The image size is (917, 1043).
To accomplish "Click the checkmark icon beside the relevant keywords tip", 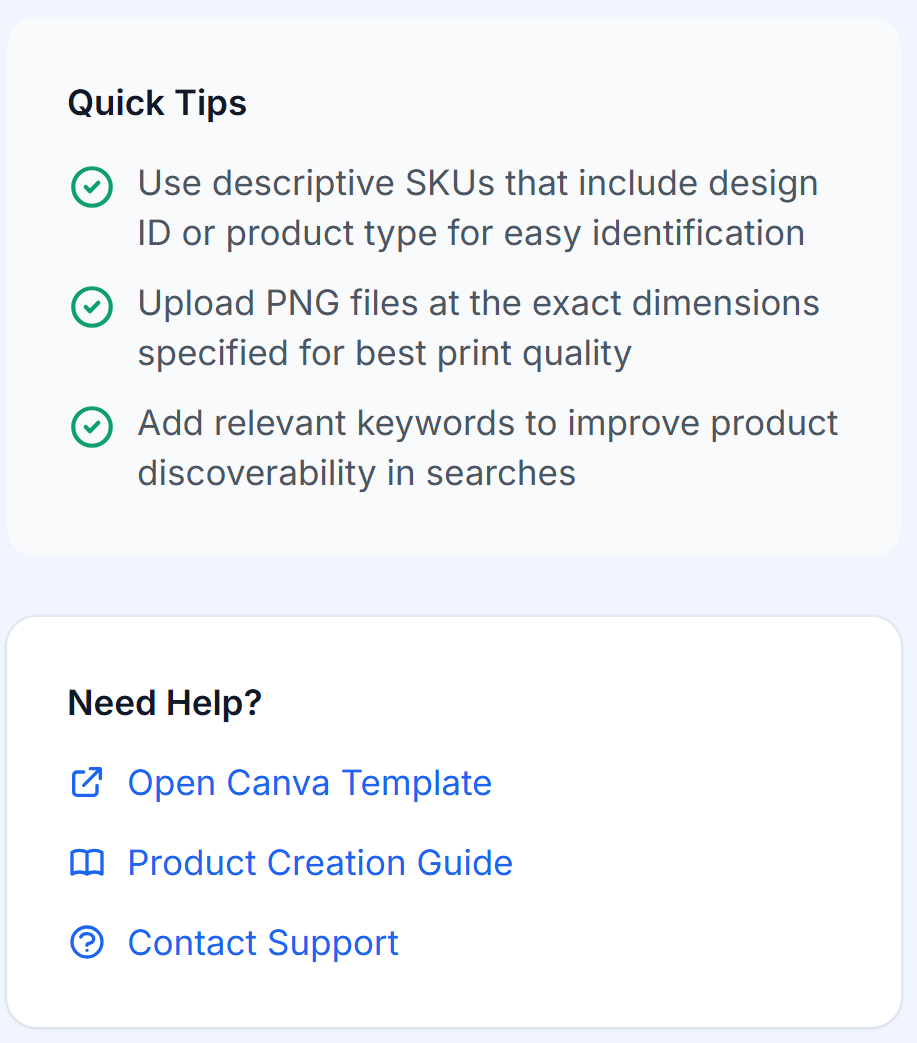I will pyautogui.click(x=91, y=427).
